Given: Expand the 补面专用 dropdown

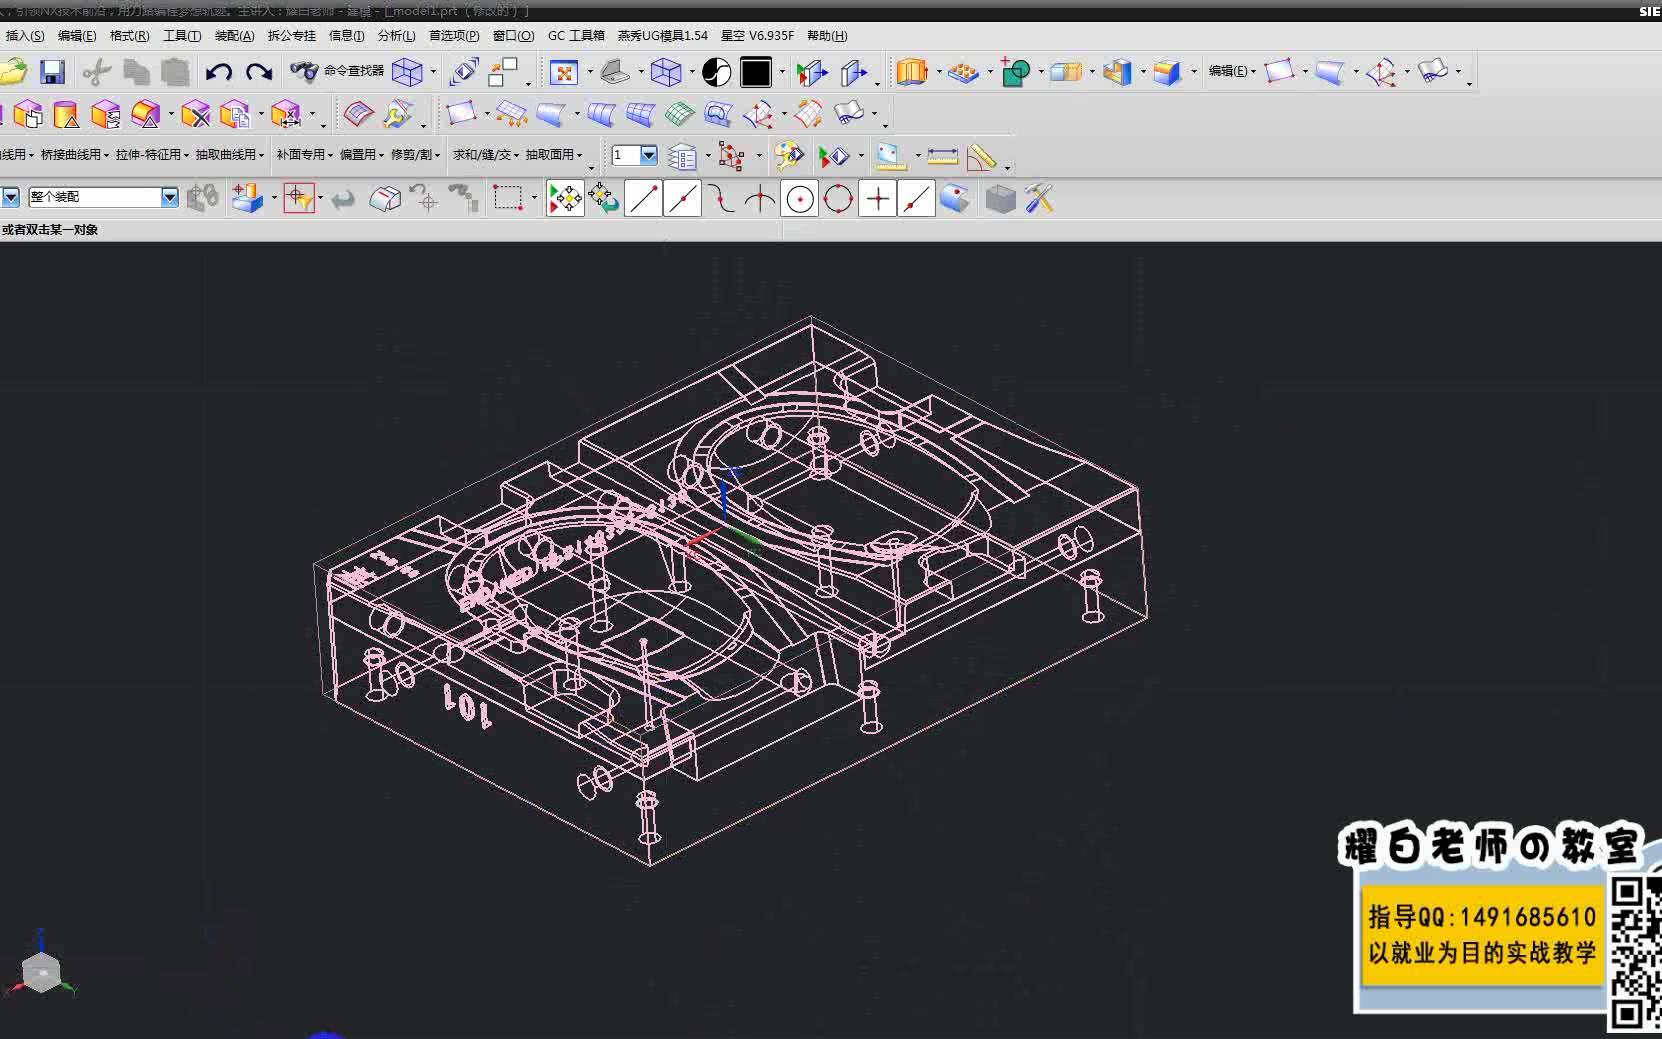Looking at the screenshot, I should coord(305,155).
